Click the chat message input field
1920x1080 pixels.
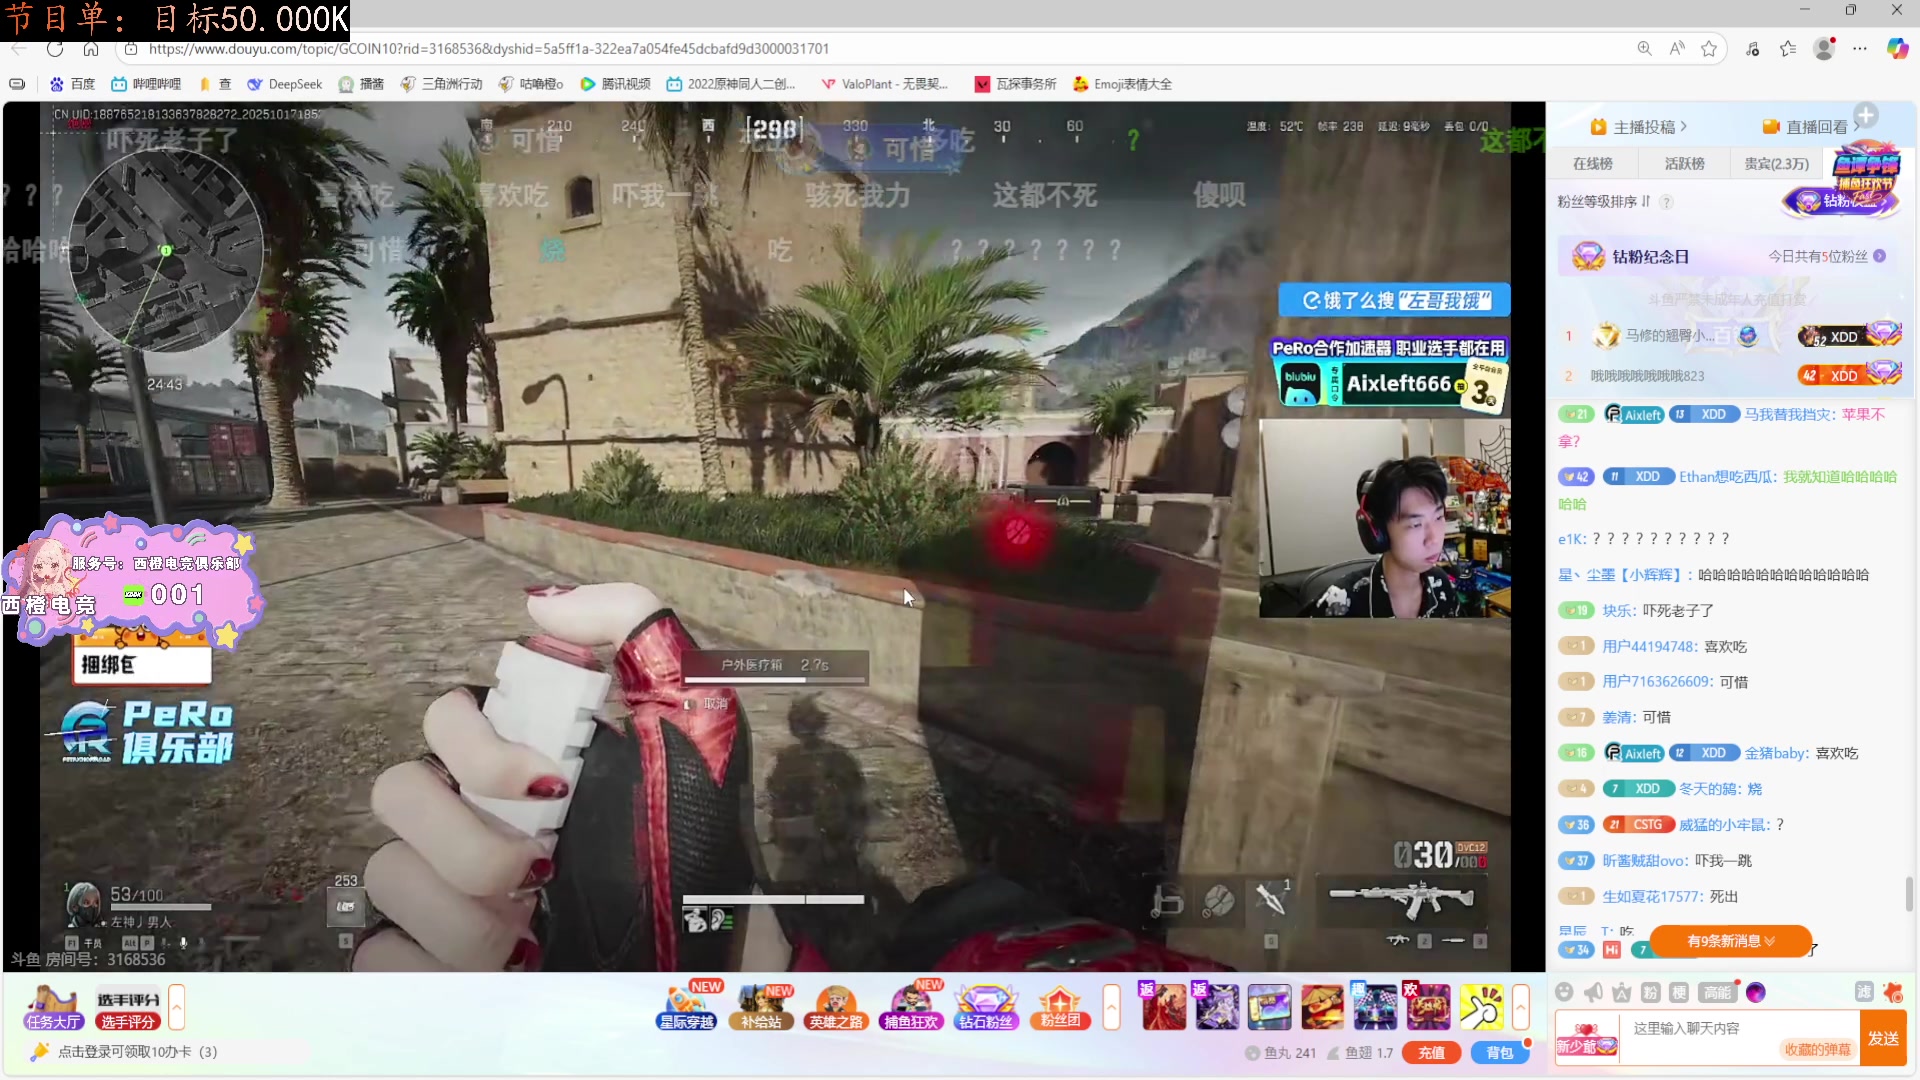(1700, 1028)
